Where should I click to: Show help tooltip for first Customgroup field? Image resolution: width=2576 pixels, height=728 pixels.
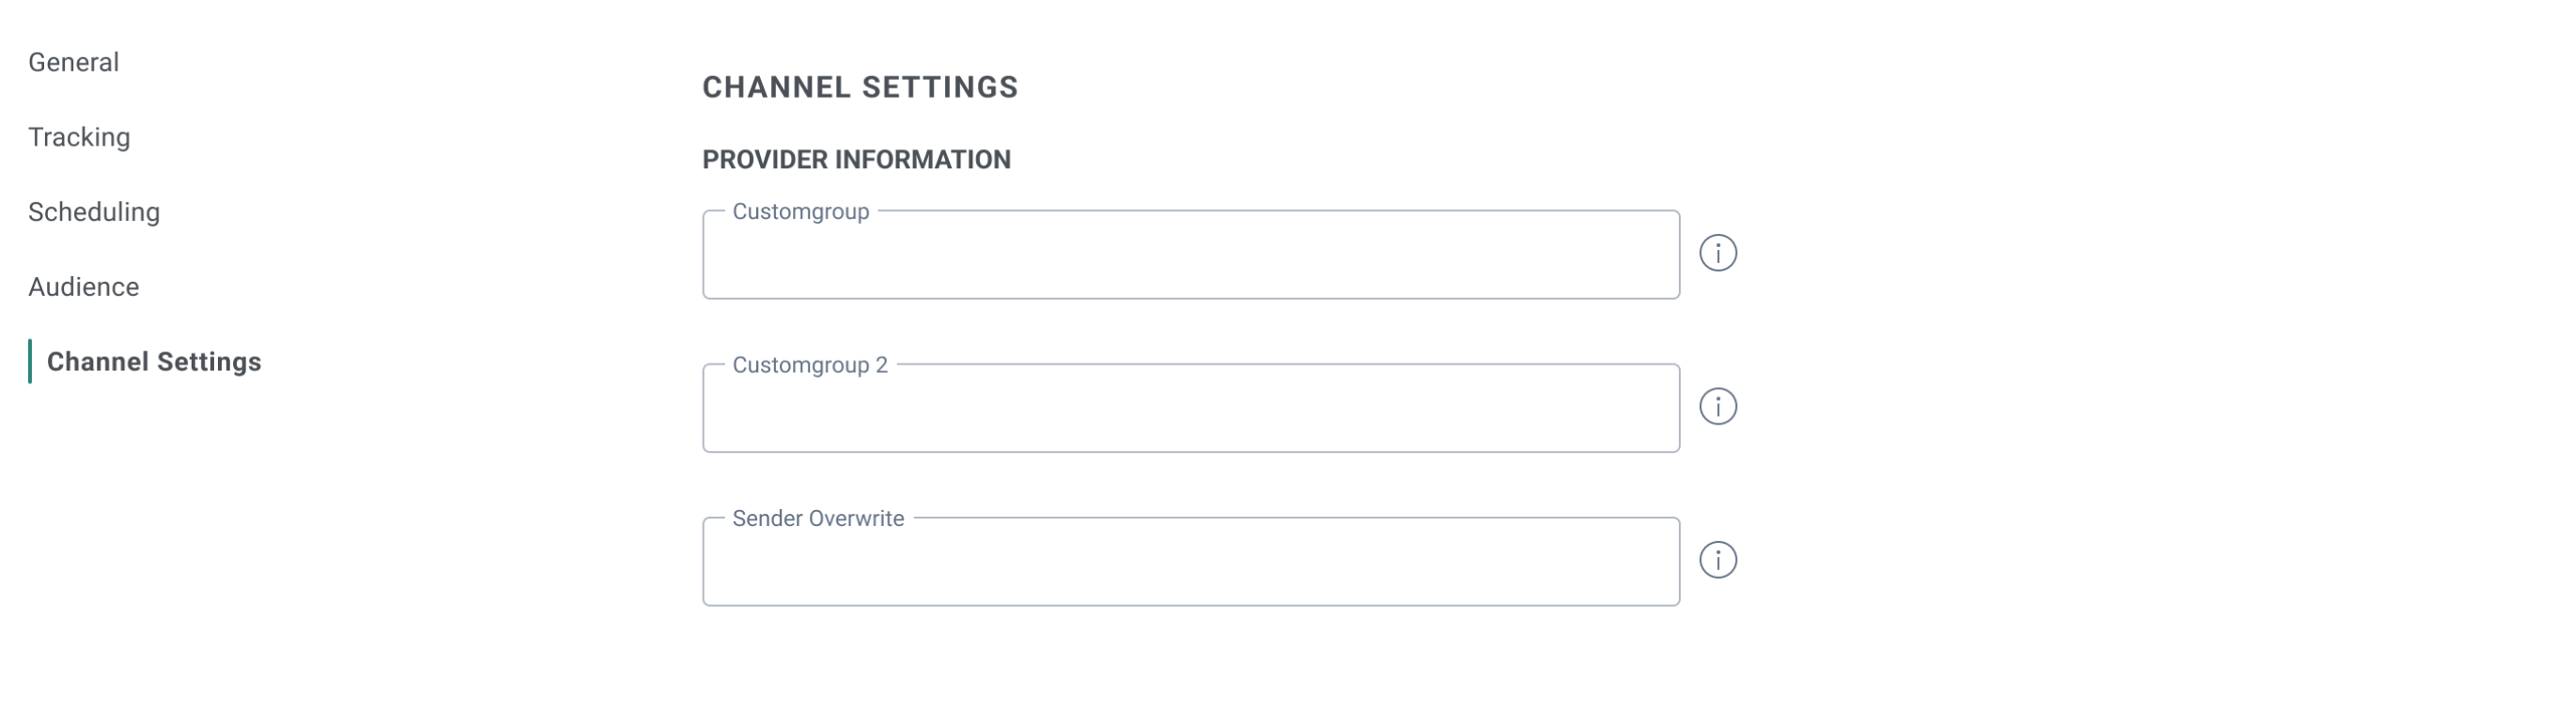tap(1717, 253)
